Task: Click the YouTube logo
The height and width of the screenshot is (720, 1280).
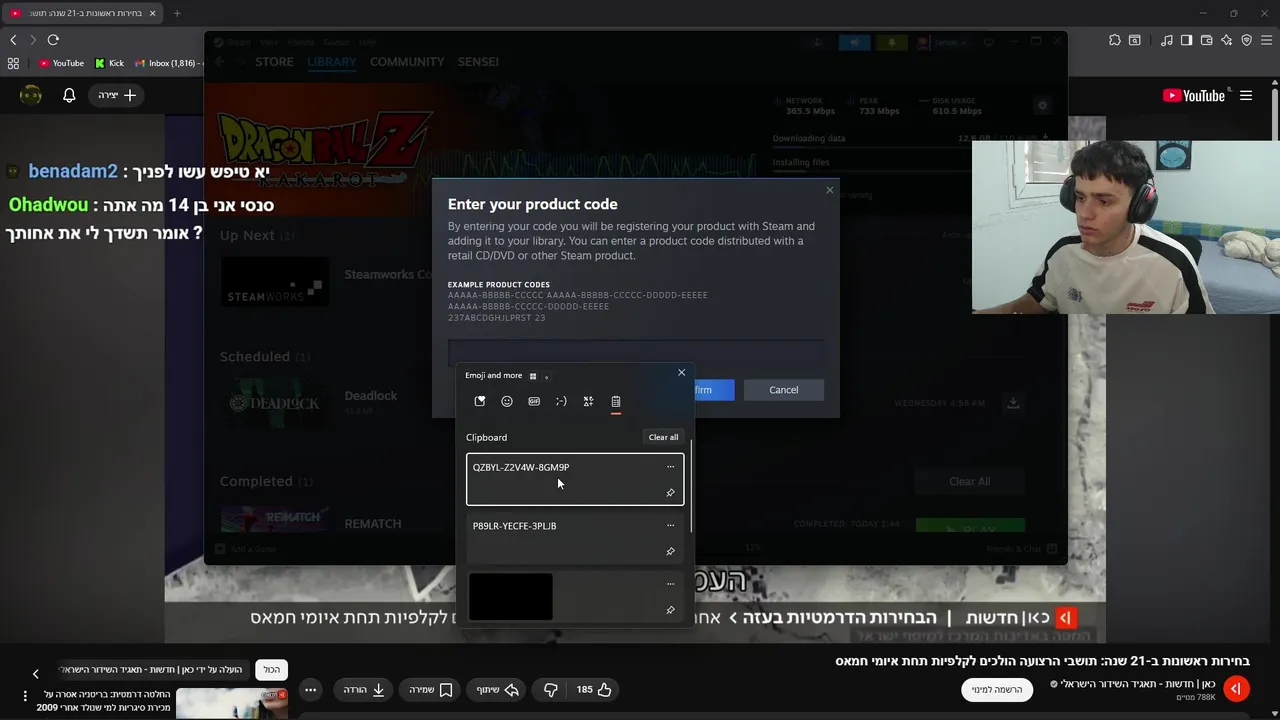Action: tap(1194, 95)
